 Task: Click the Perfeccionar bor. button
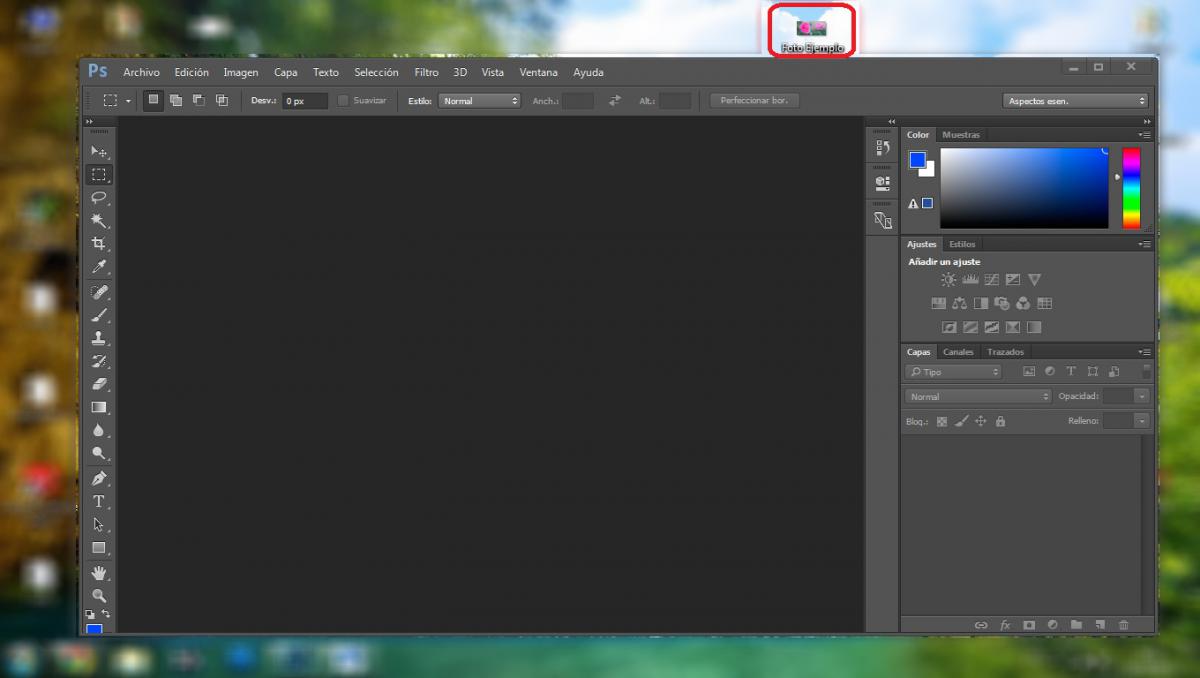pyautogui.click(x=755, y=100)
